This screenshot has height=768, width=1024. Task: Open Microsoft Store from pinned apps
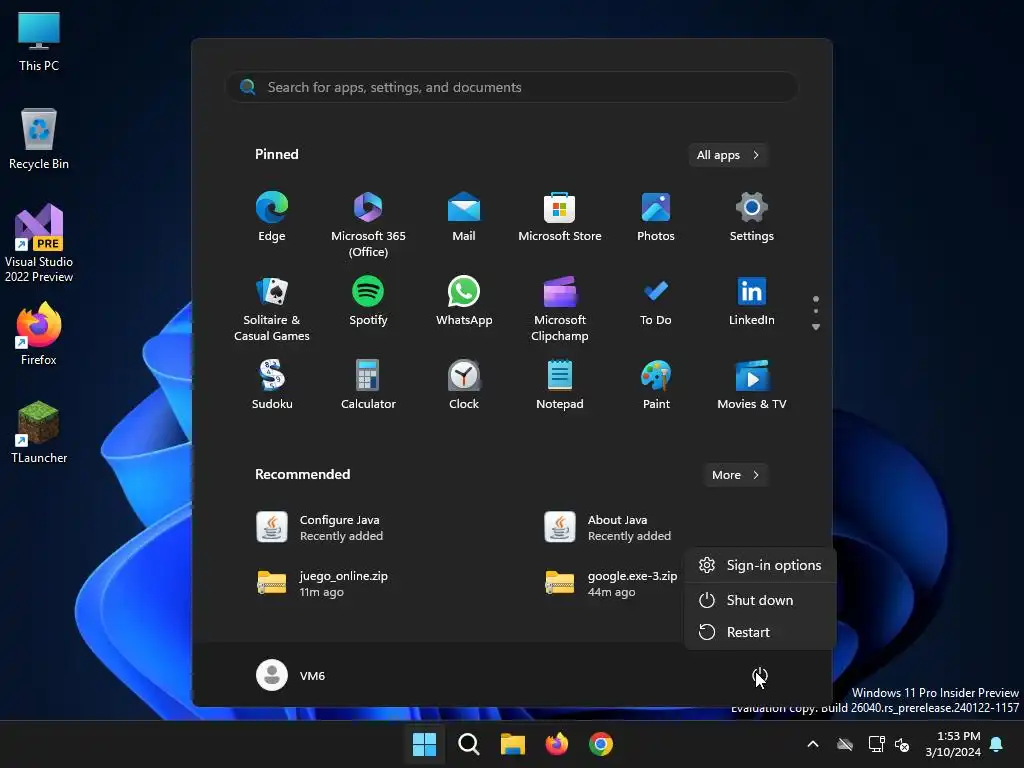point(560,217)
